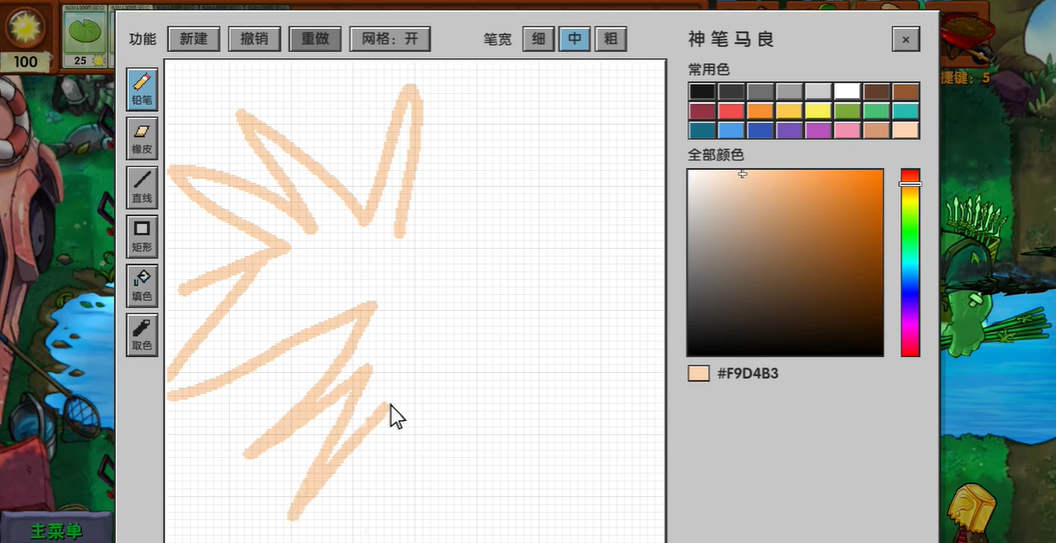Image resolution: width=1056 pixels, height=543 pixels.
Task: Select the eyedropper tool (取色)
Action: pos(142,335)
